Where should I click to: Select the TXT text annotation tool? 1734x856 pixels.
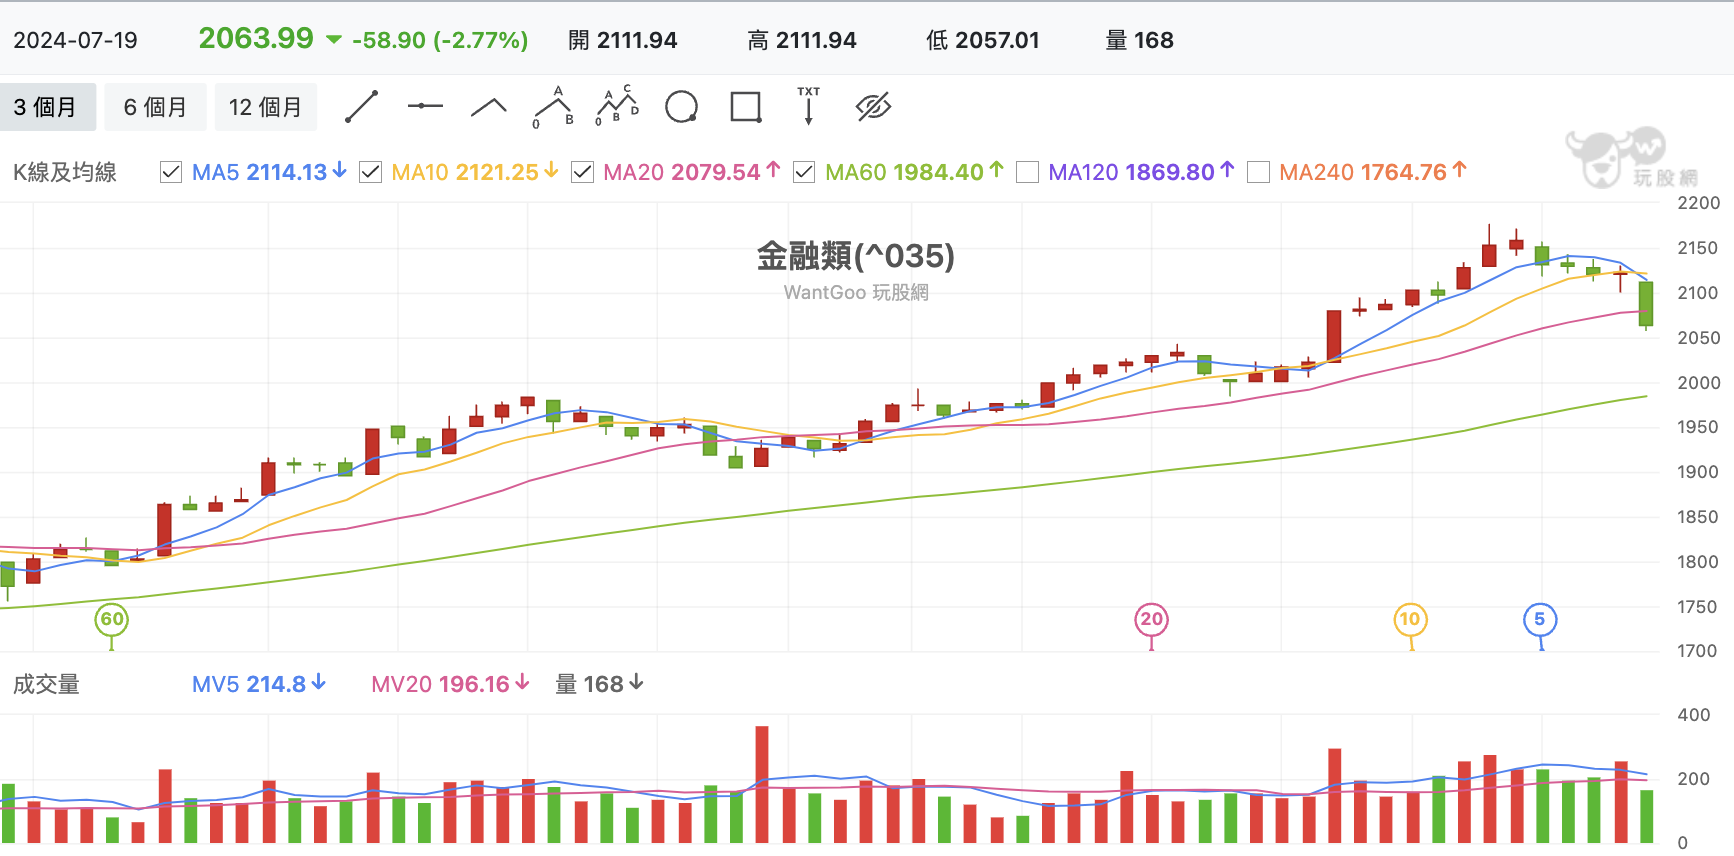[x=809, y=106]
